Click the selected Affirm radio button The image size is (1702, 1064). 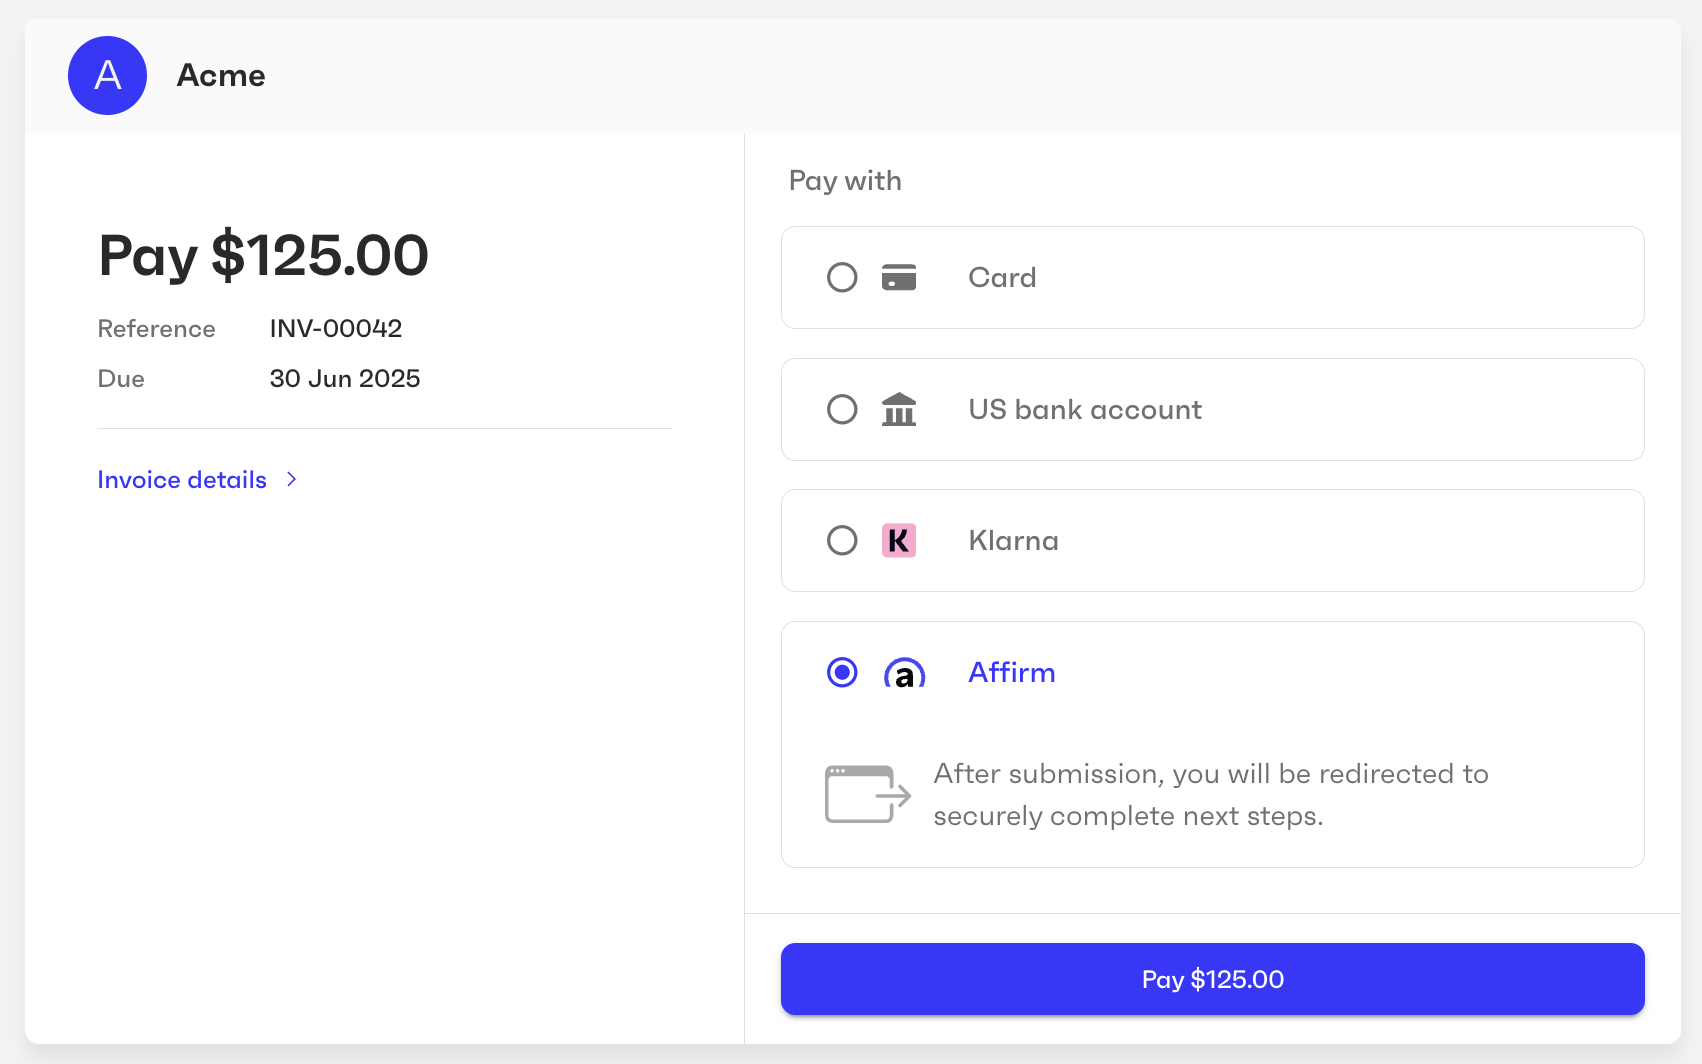(x=842, y=673)
